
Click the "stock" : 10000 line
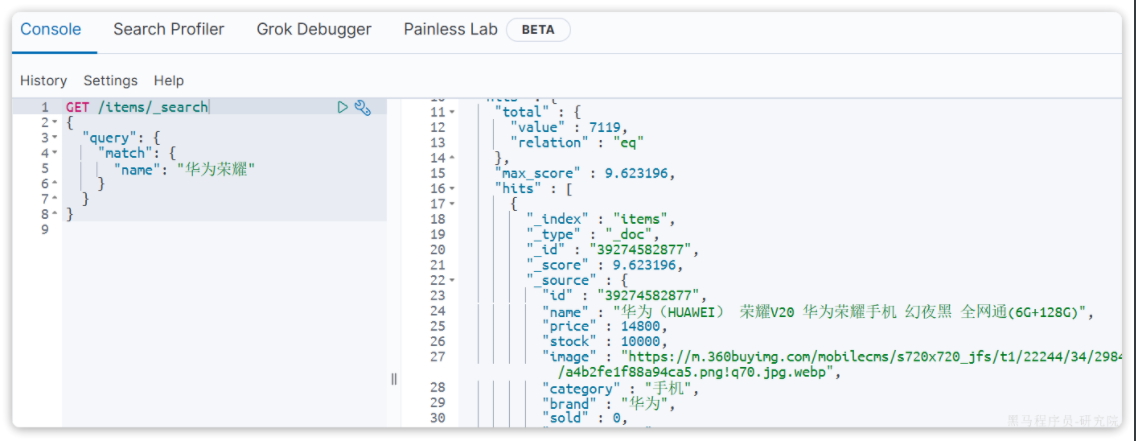(605, 342)
